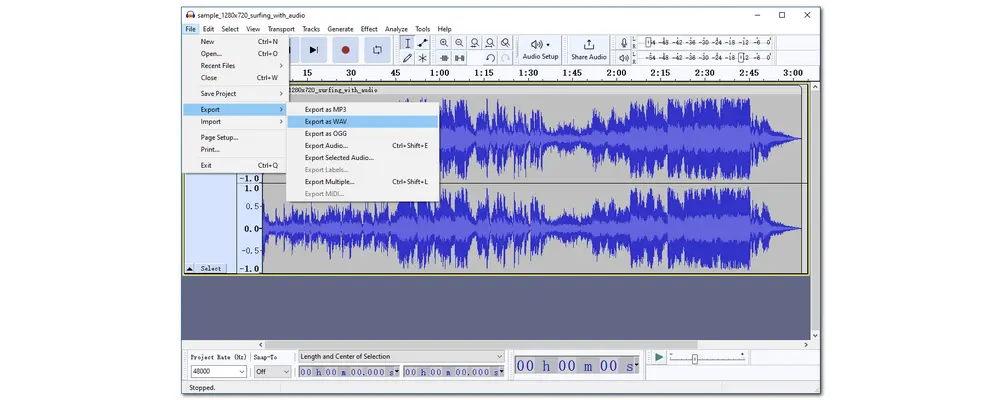1000x400 pixels.
Task: Toggle the Loop playback button
Action: (x=377, y=49)
